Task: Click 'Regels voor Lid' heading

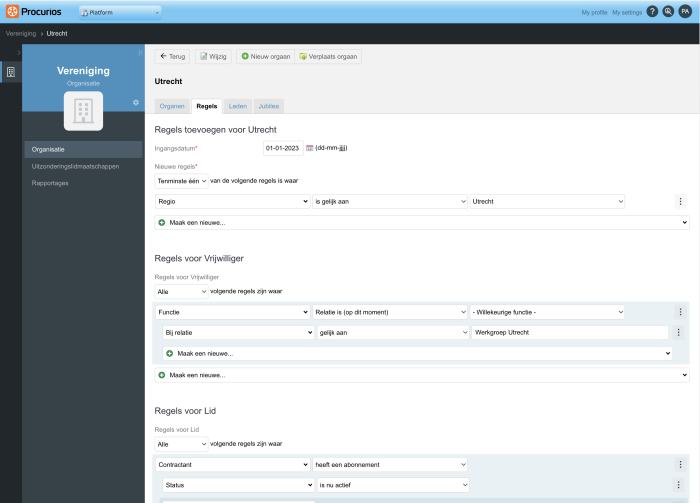Action: 185,411
